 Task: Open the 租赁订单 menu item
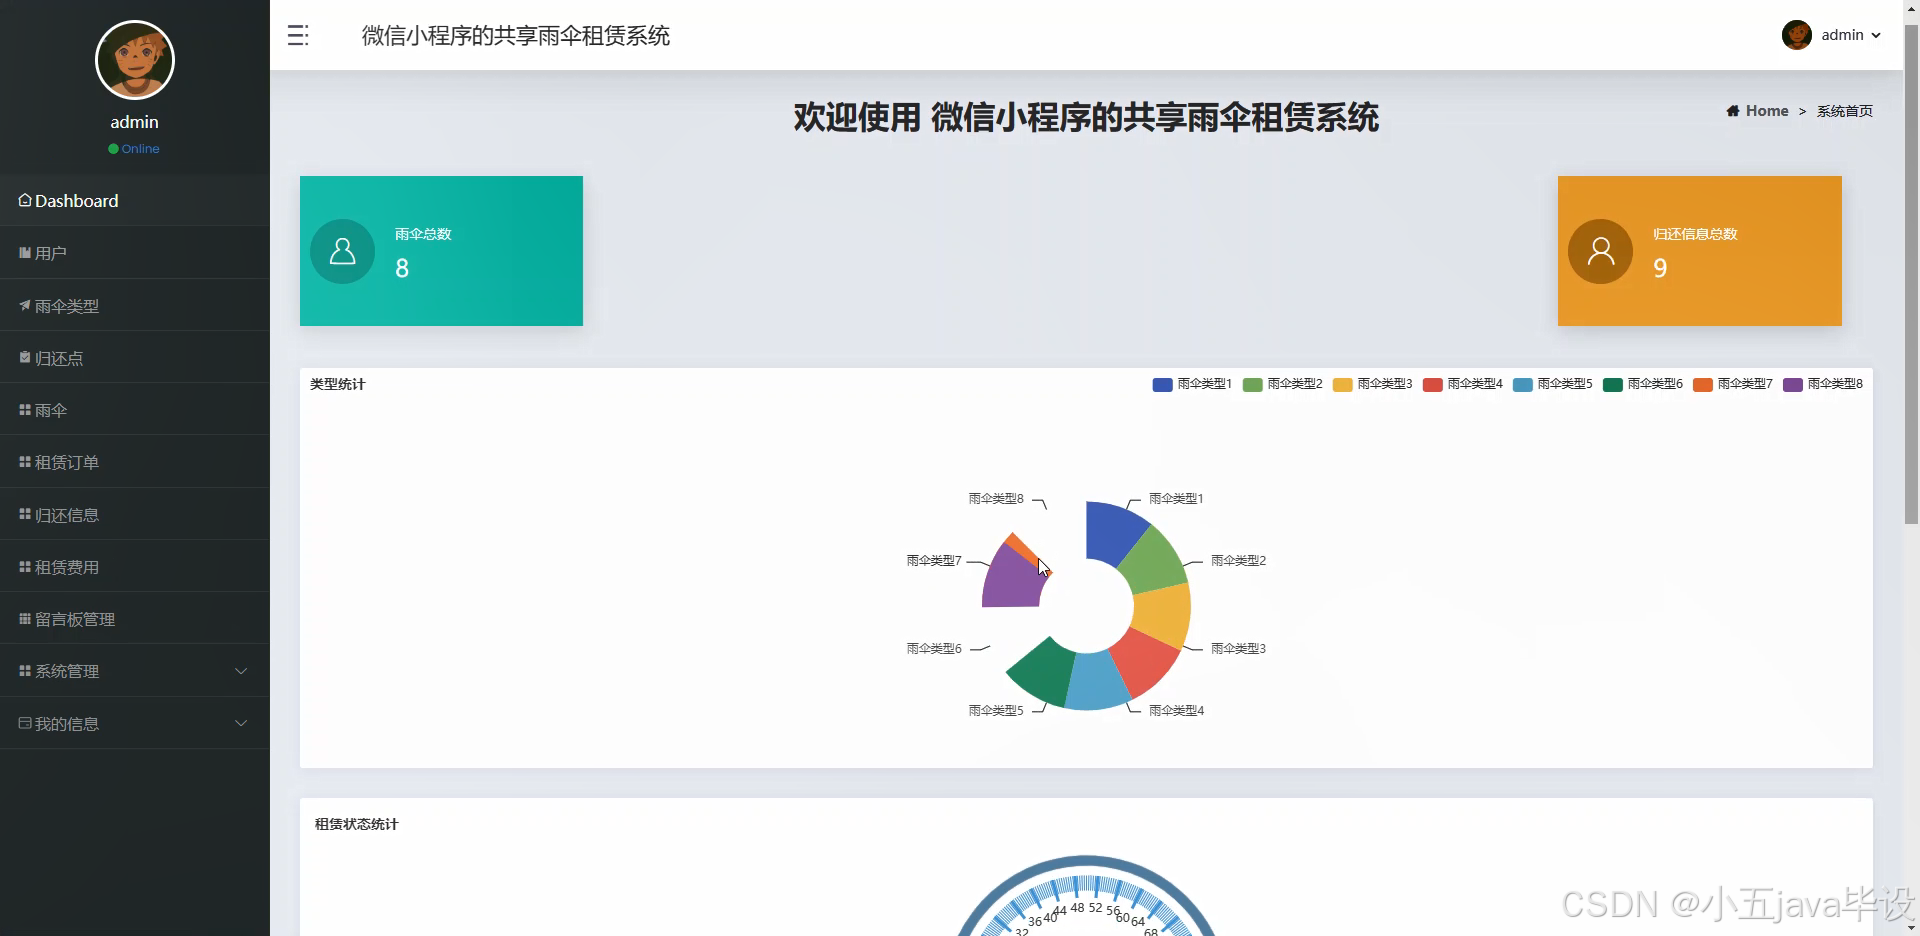point(135,462)
